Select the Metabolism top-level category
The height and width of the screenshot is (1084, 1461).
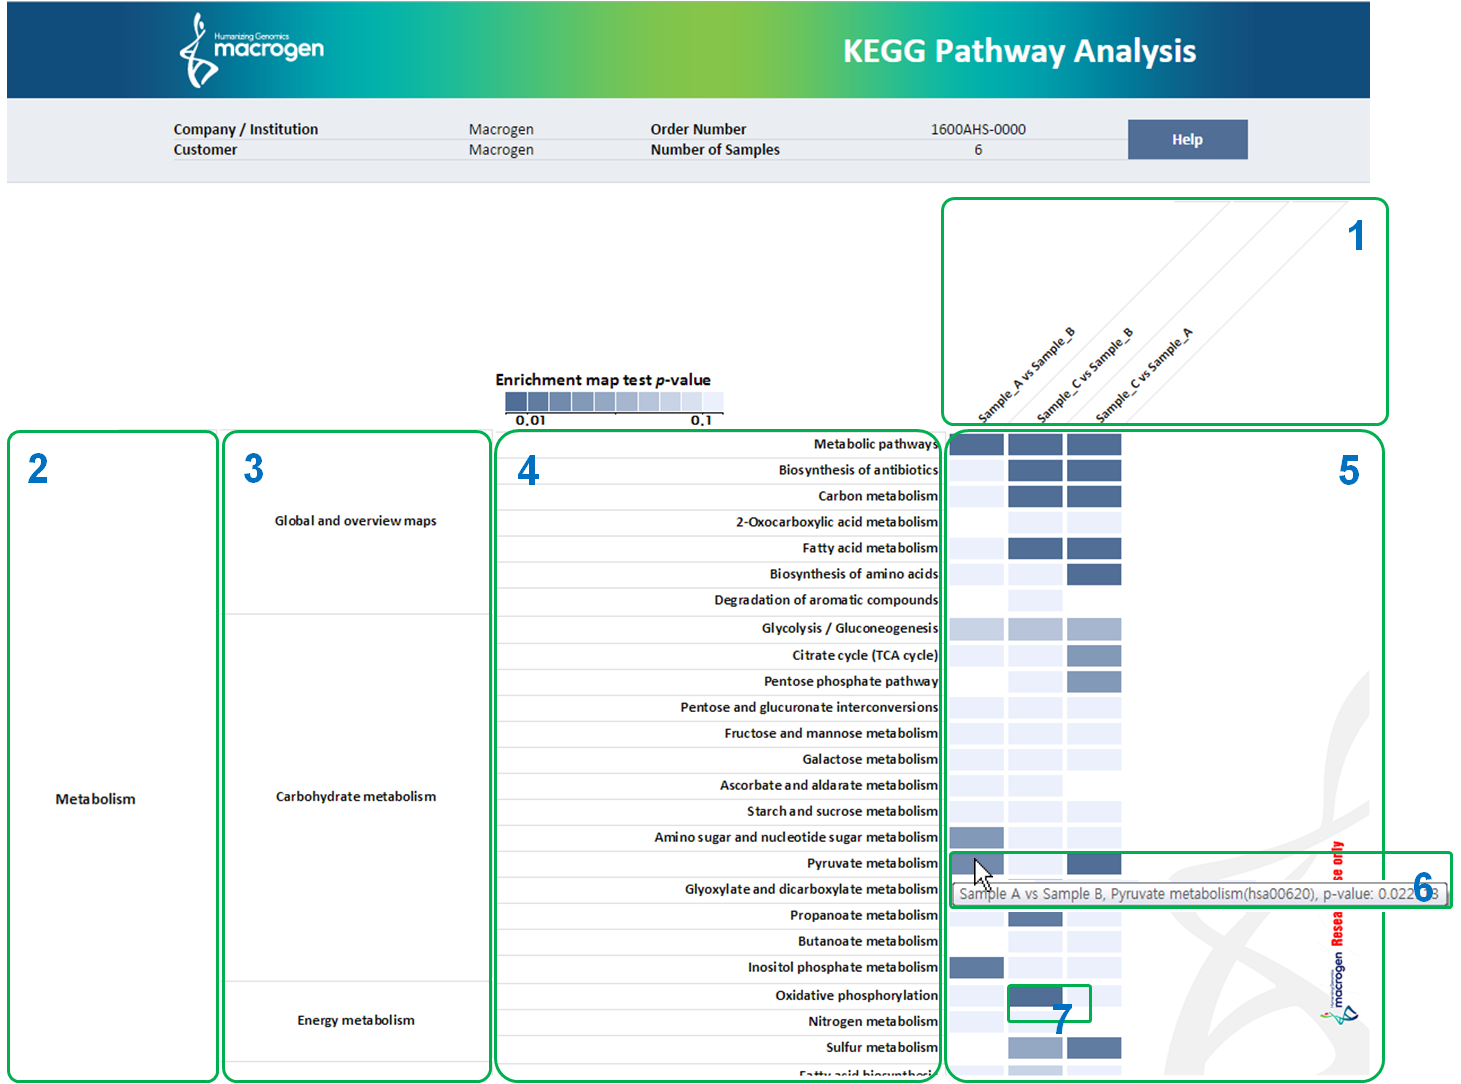point(95,799)
